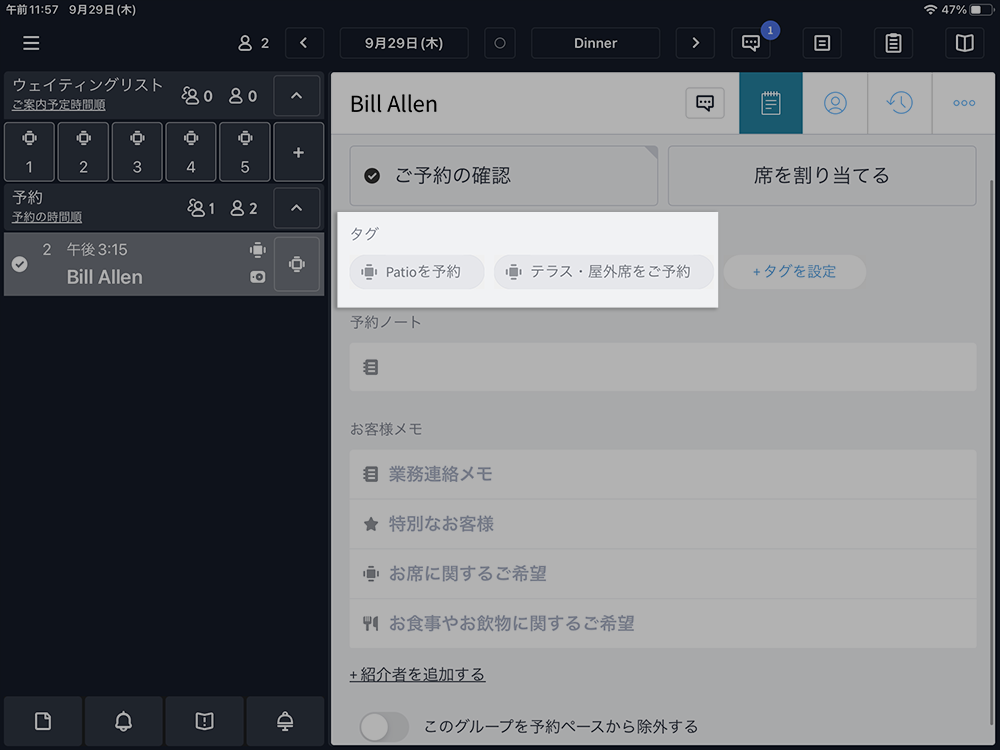Click the plus button for larger party
Image resolution: width=1000 pixels, height=750 pixels.
(x=298, y=152)
